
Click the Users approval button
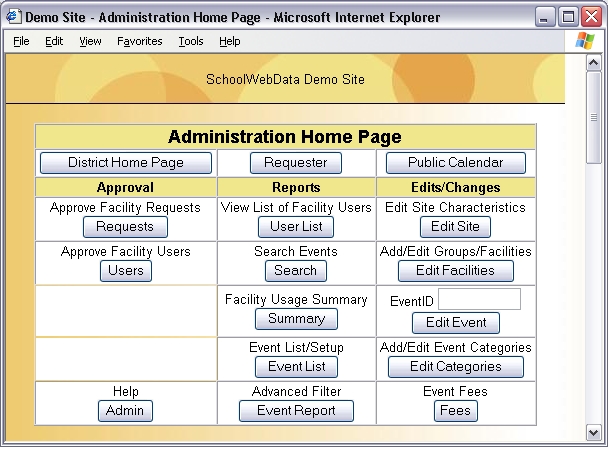(126, 271)
